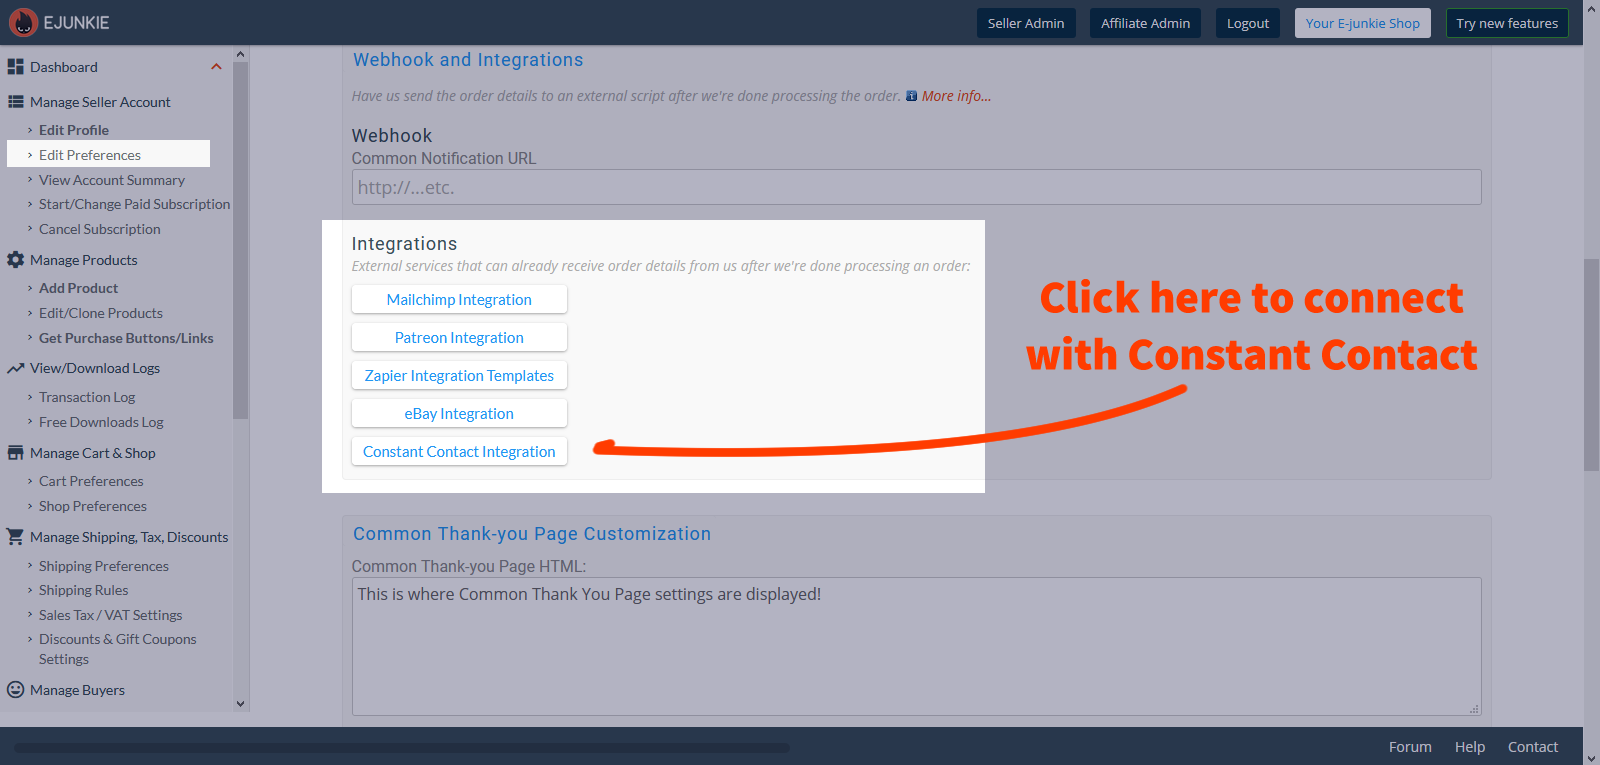This screenshot has width=1600, height=765.
Task: Click the Common Notification URL input field
Action: pyautogui.click(x=916, y=187)
